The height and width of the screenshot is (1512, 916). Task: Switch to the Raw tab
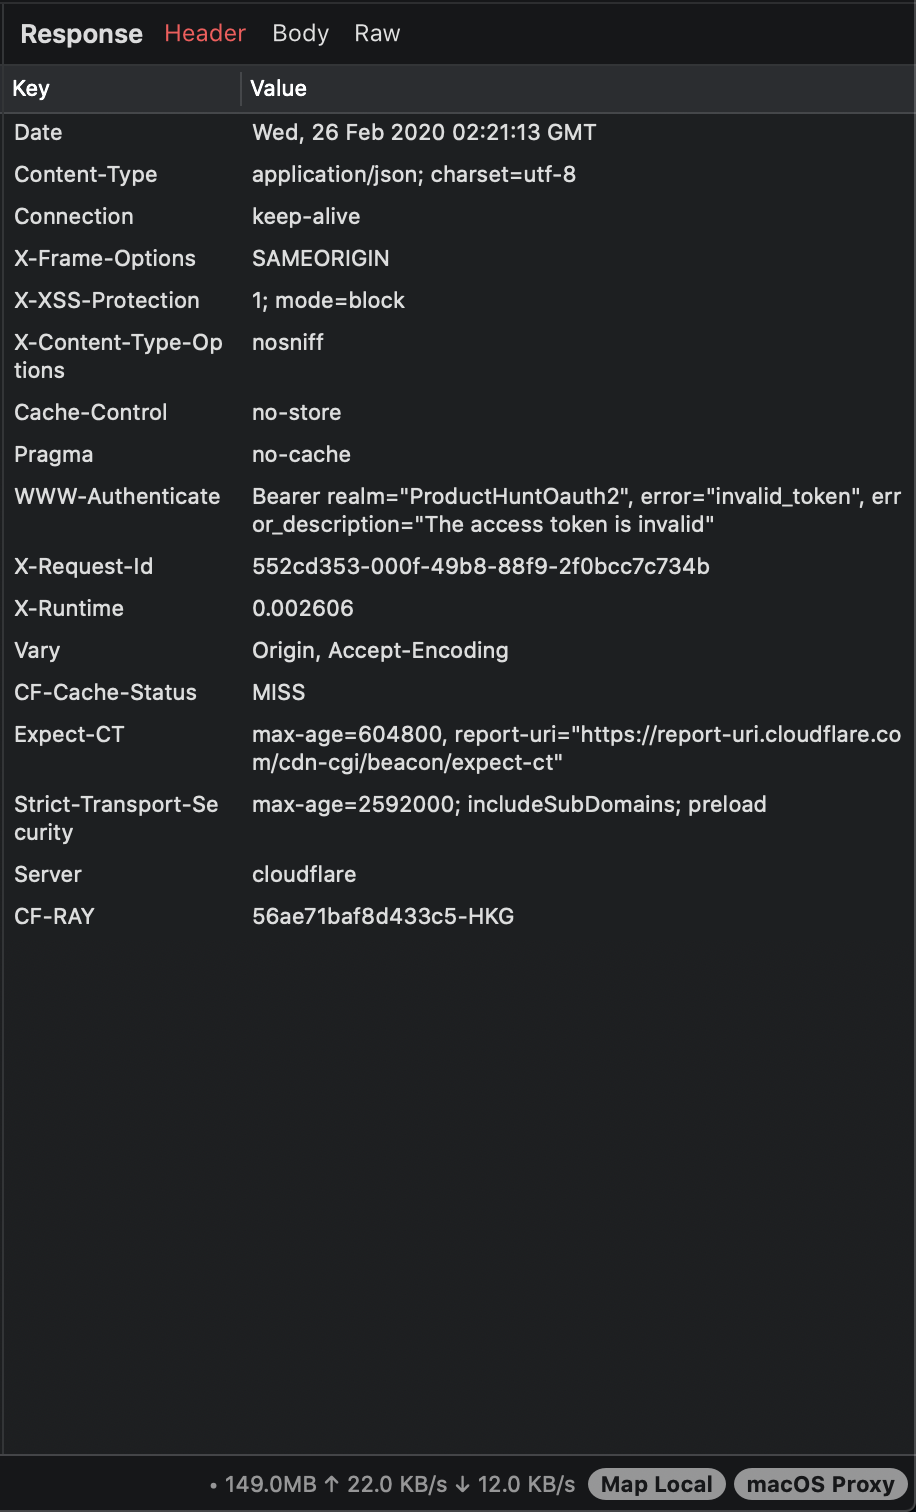(376, 33)
